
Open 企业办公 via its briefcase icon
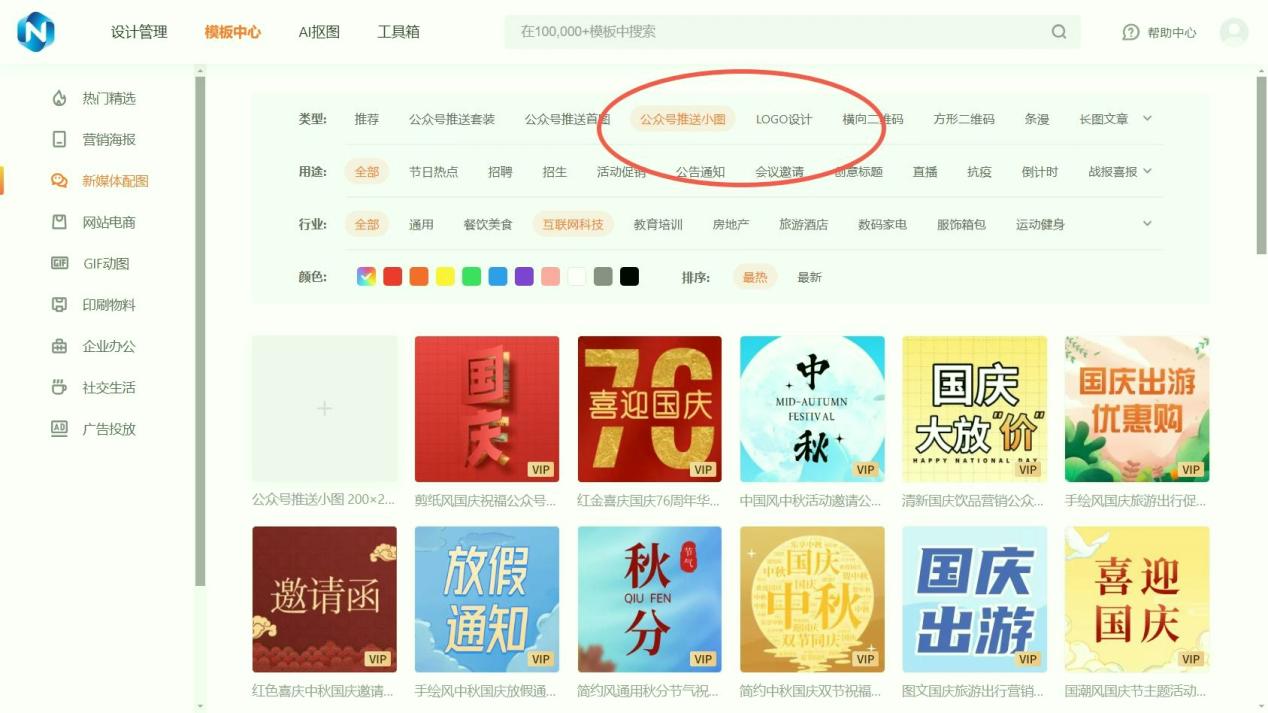(59, 346)
